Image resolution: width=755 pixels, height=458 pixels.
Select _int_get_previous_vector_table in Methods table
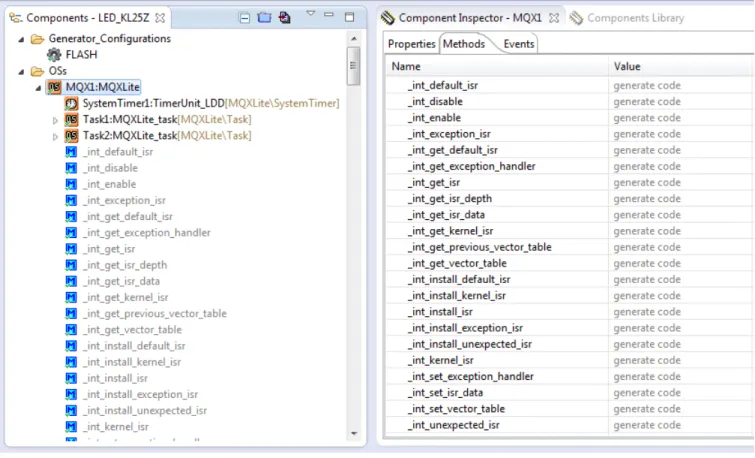point(480,248)
